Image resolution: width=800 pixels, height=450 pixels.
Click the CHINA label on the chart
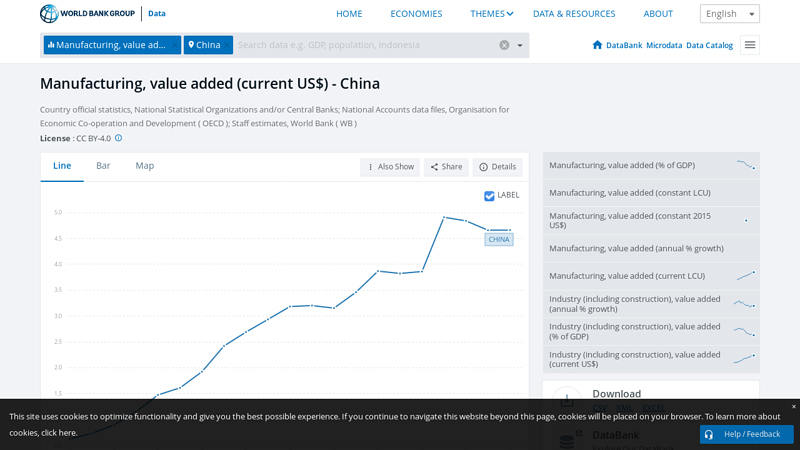[498, 239]
